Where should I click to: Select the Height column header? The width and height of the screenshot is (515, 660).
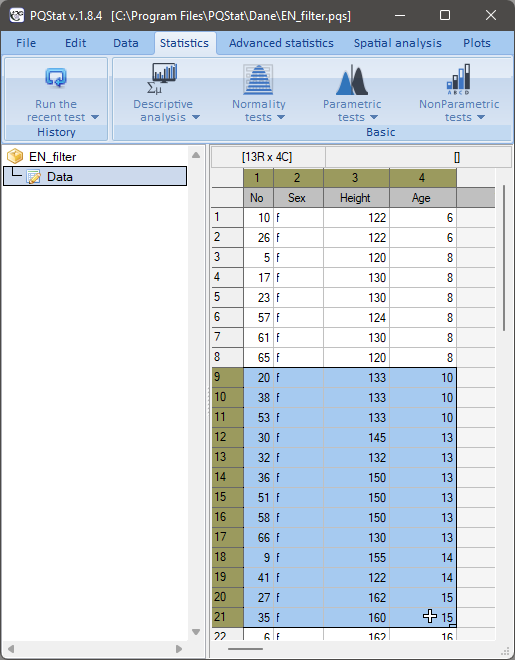point(356,198)
